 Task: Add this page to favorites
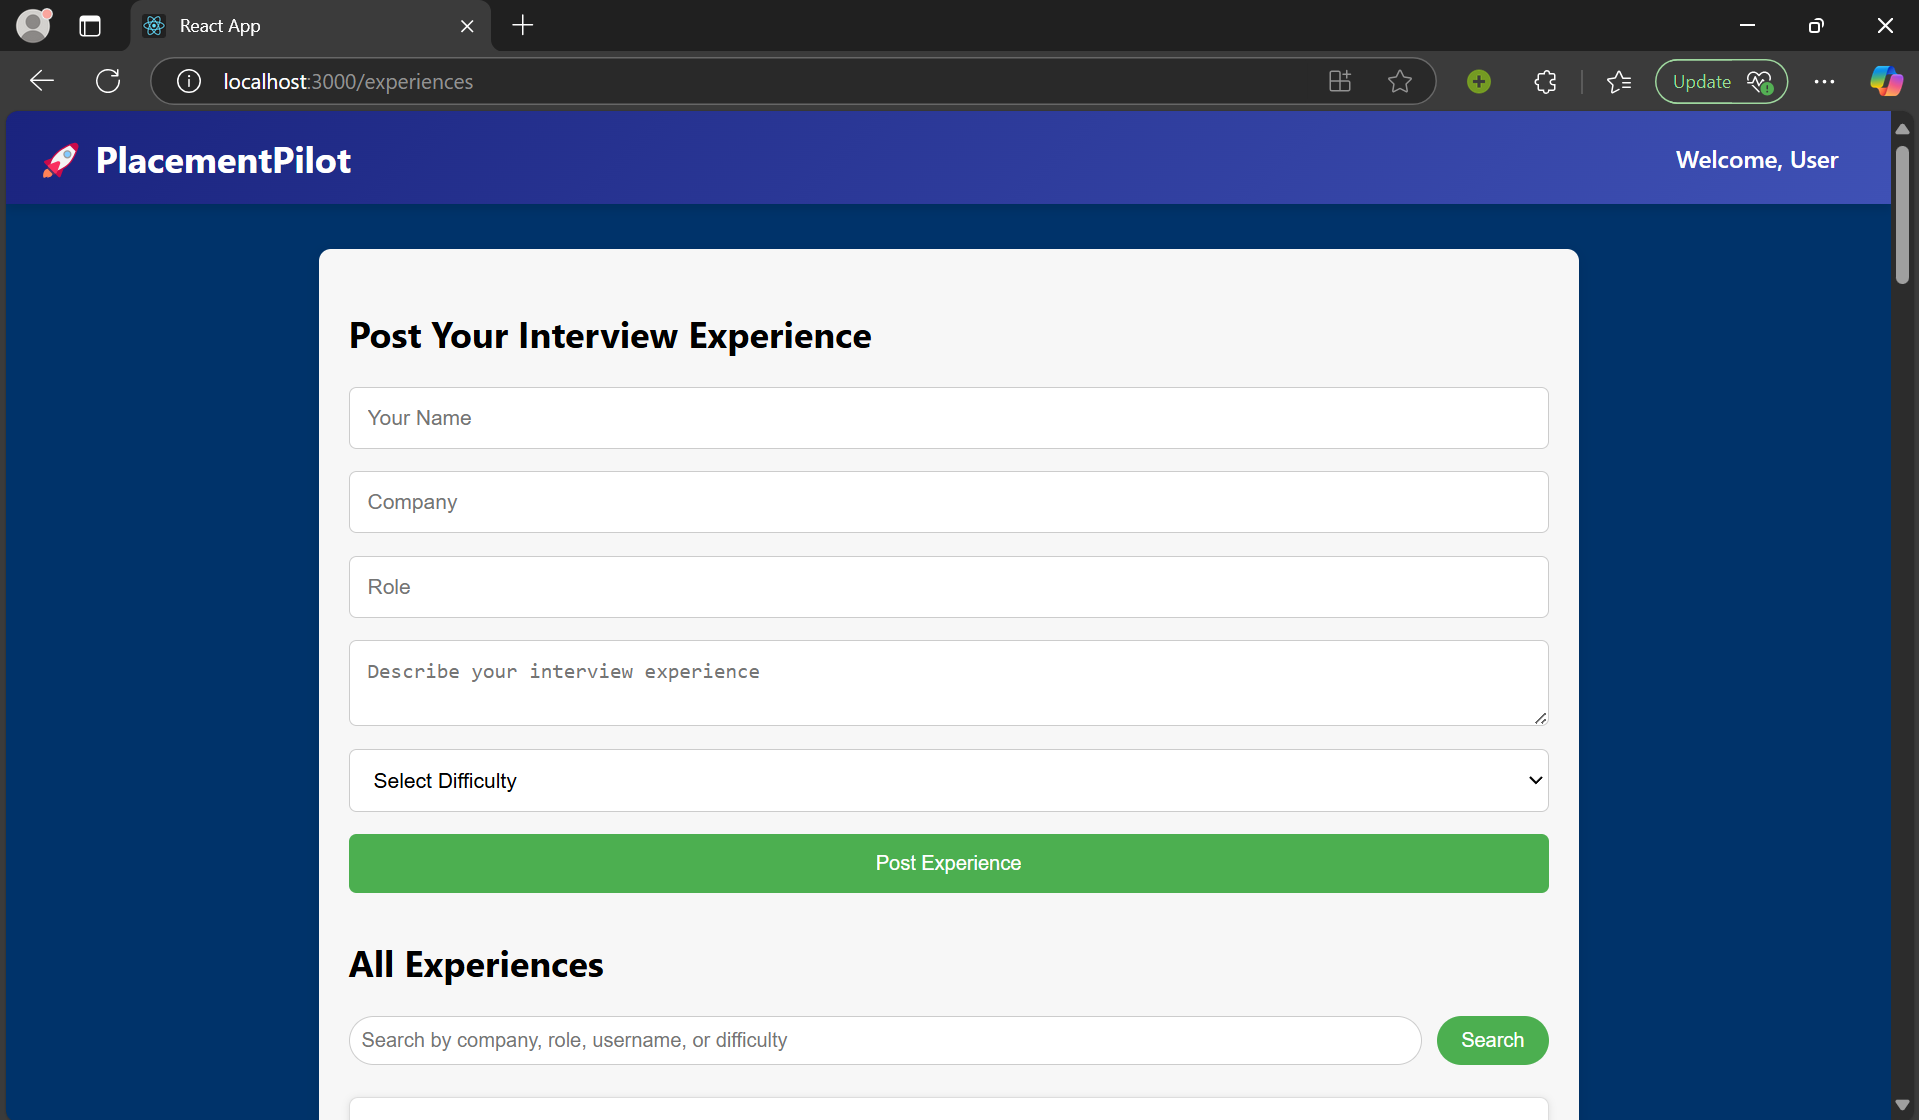tap(1400, 81)
